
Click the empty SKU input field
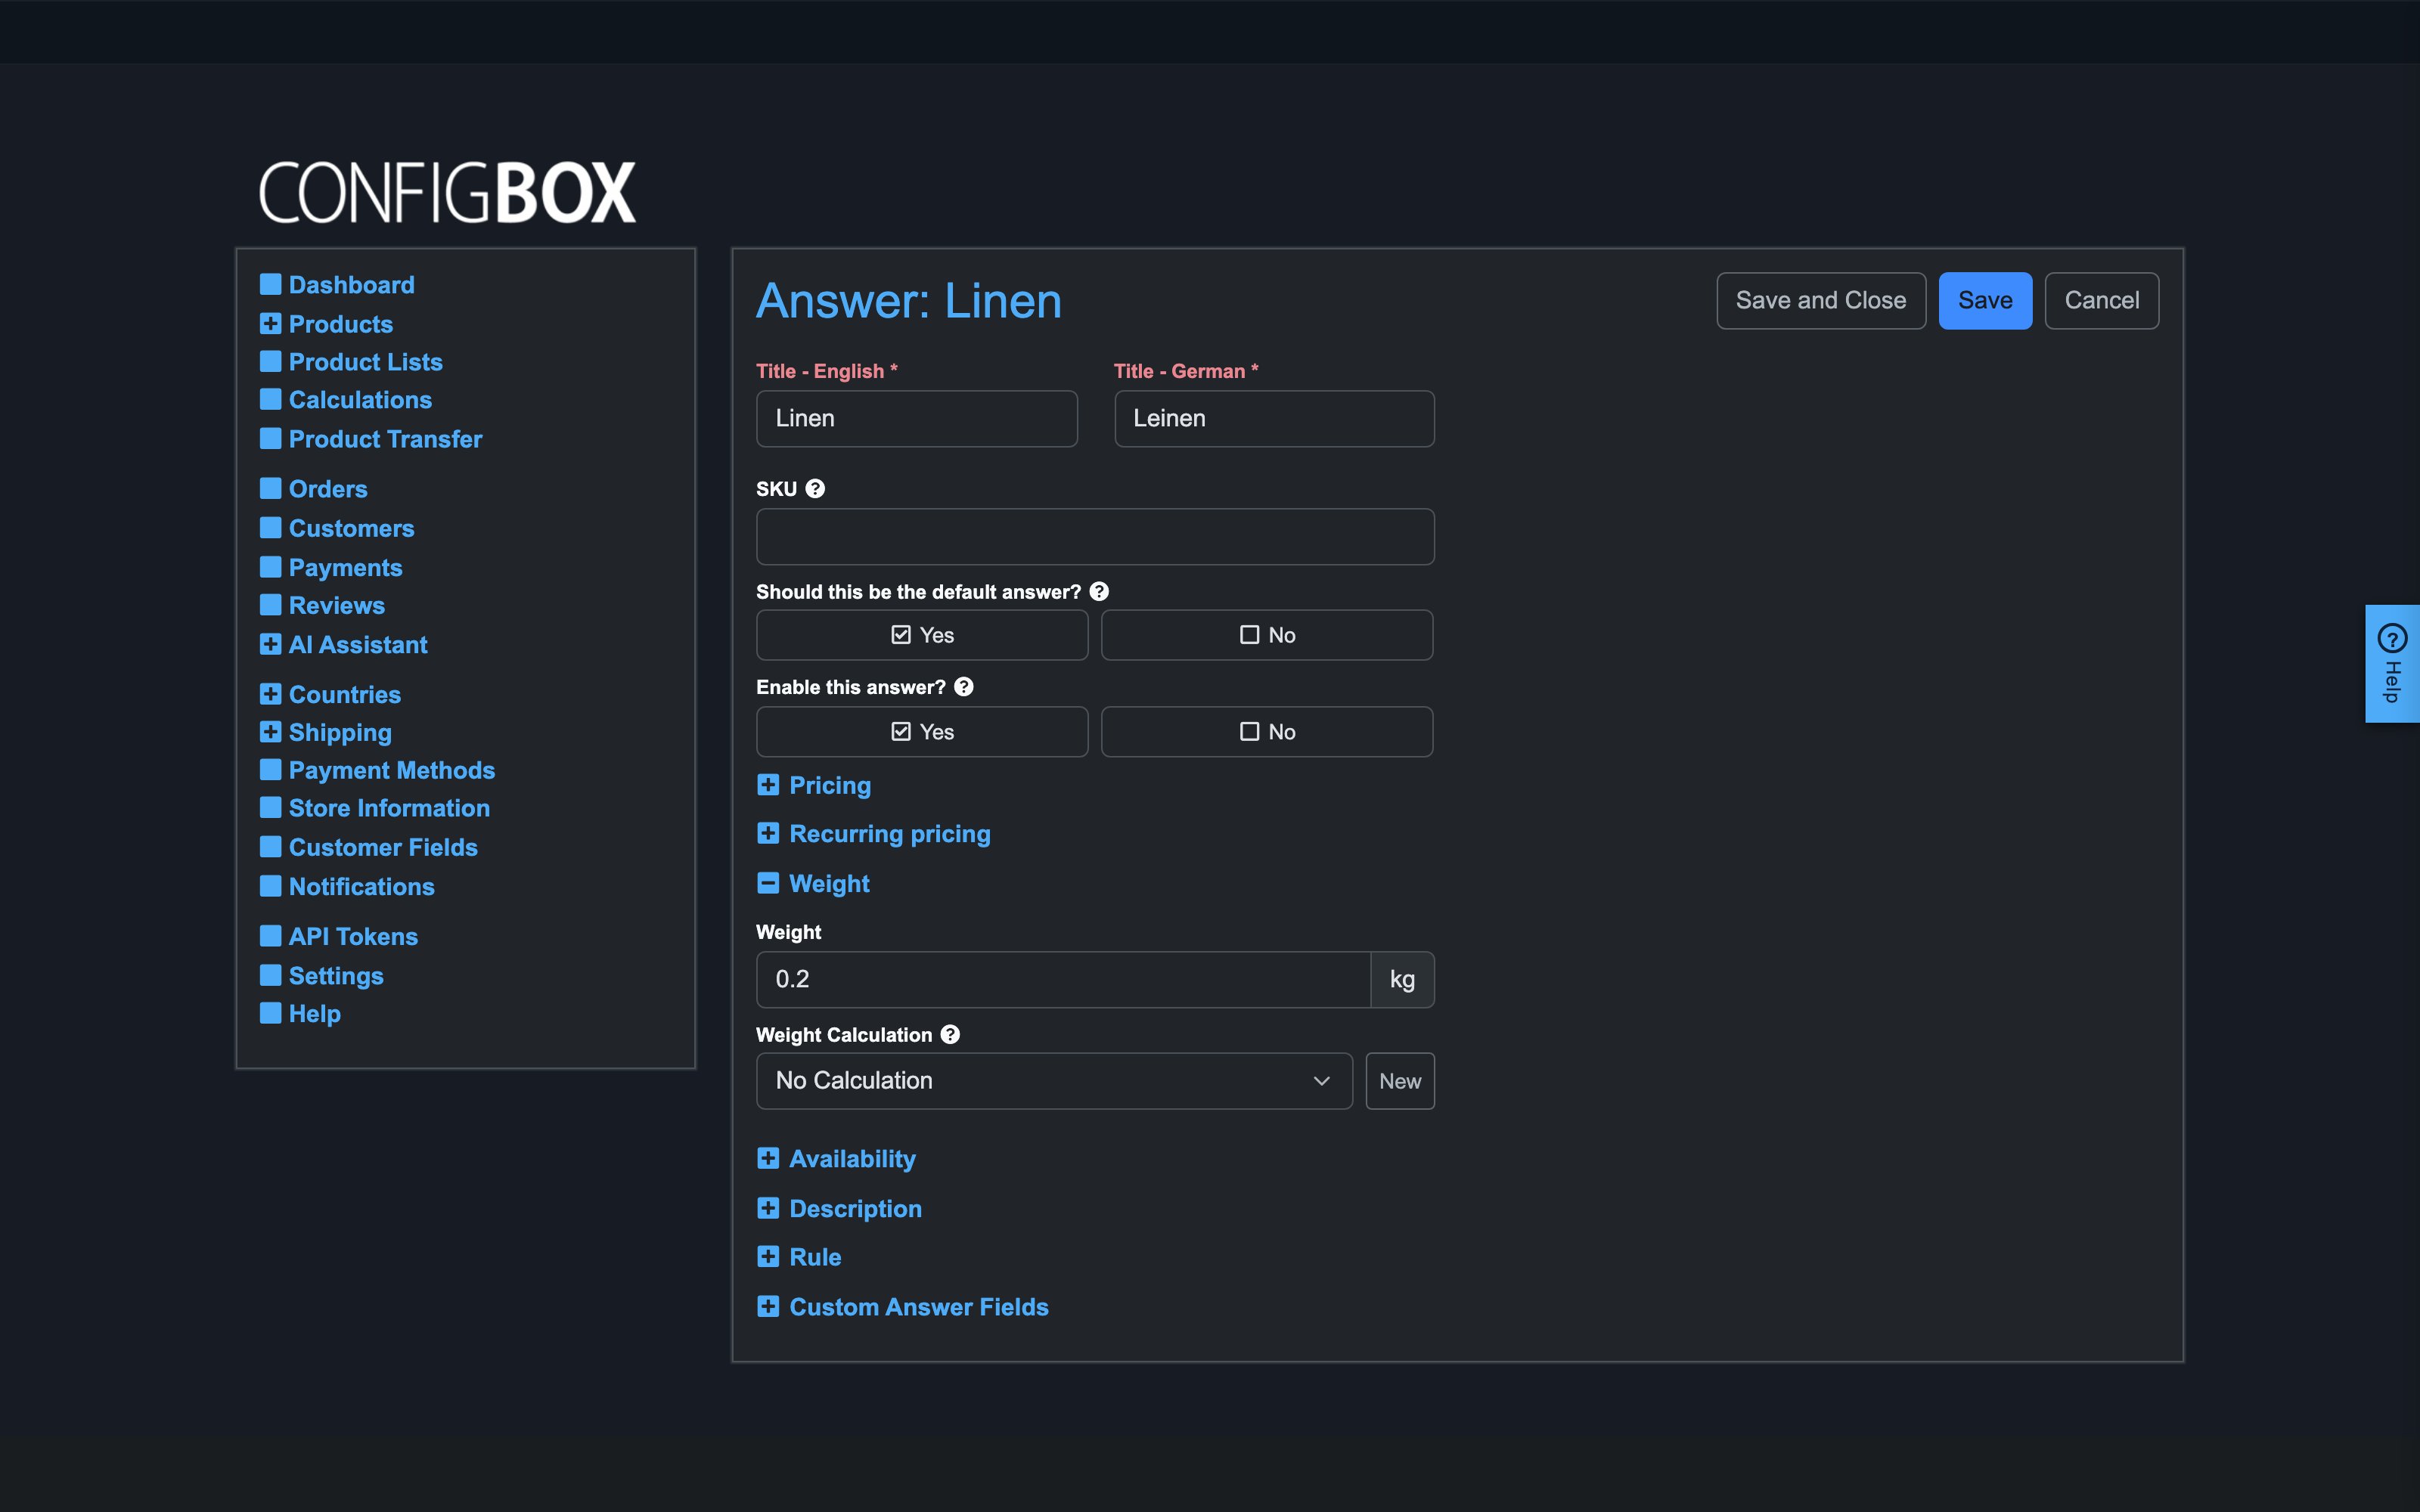point(1095,537)
